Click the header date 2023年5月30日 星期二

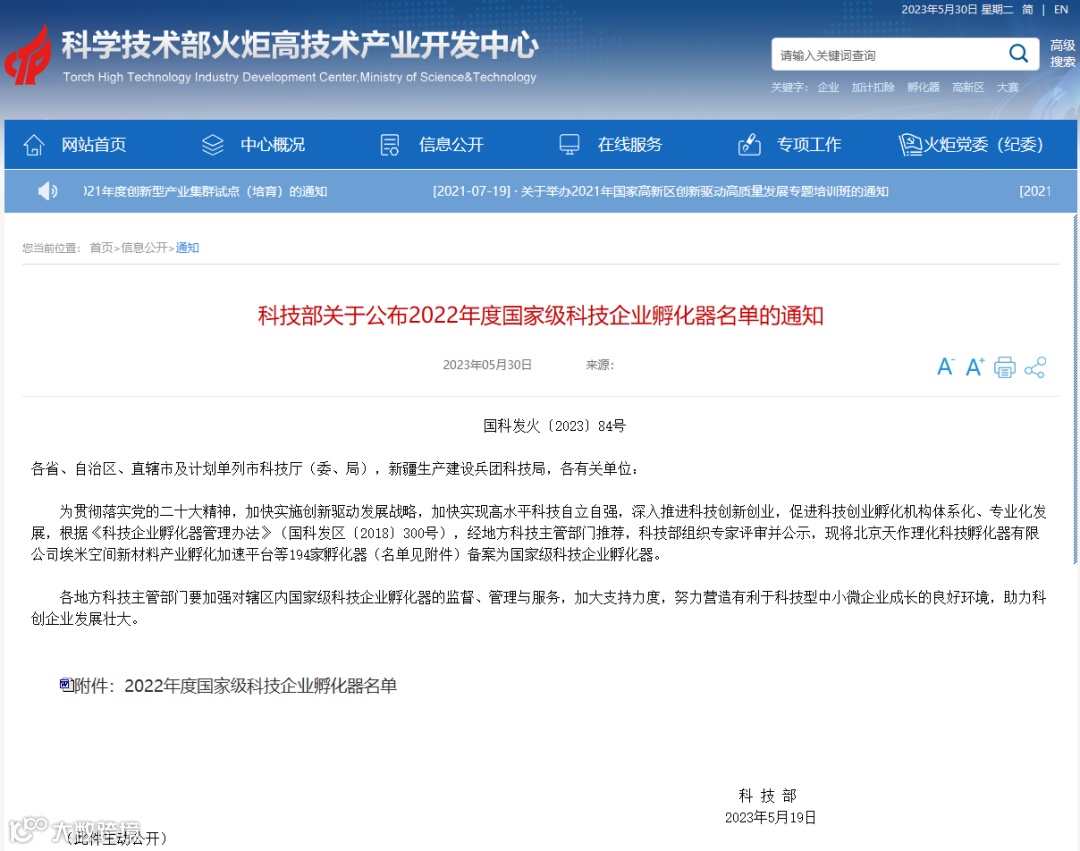[957, 10]
